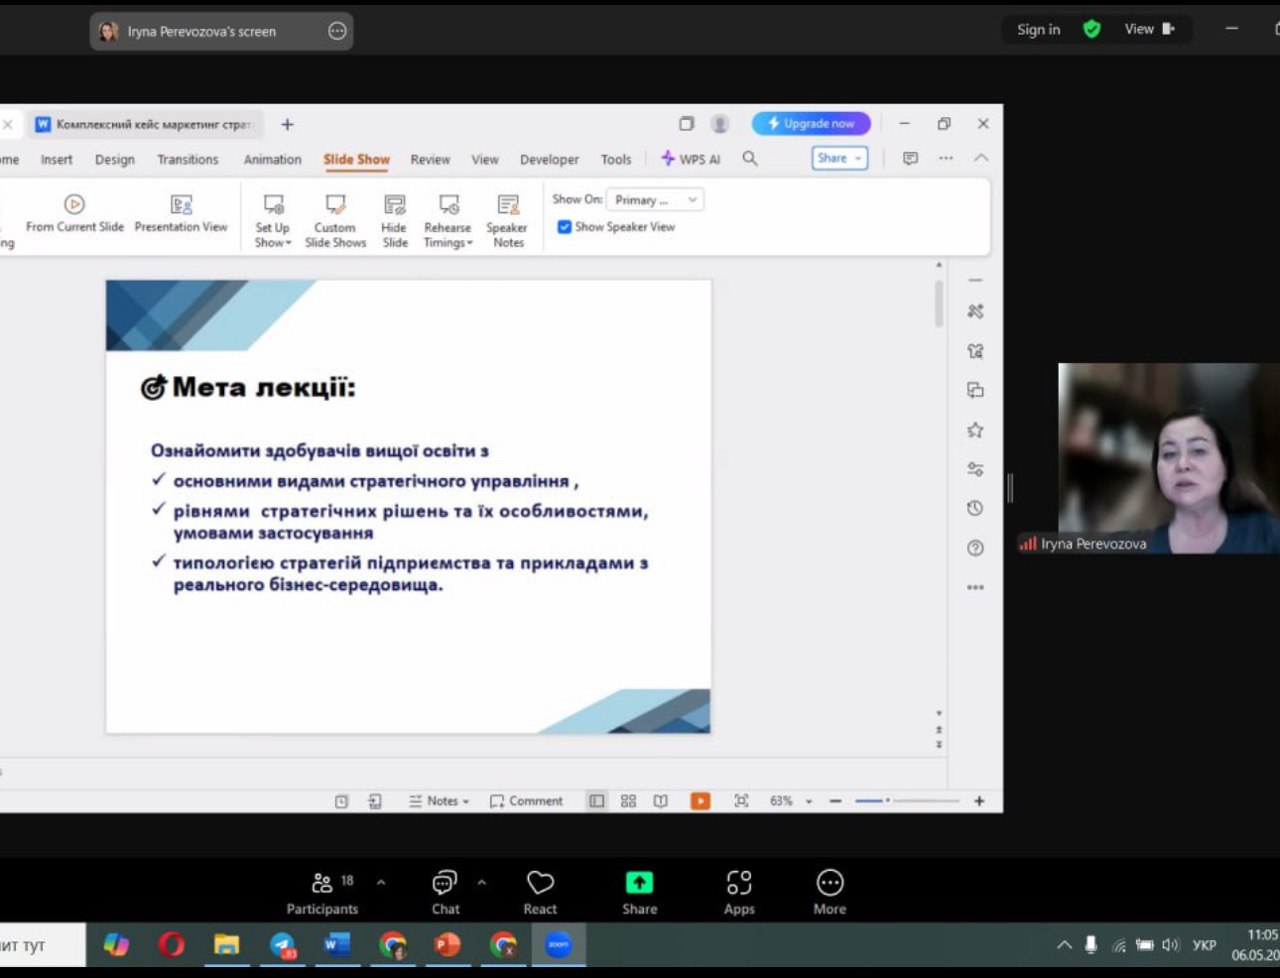
Task: Toggle Show Speaker View checkbox
Action: point(564,227)
